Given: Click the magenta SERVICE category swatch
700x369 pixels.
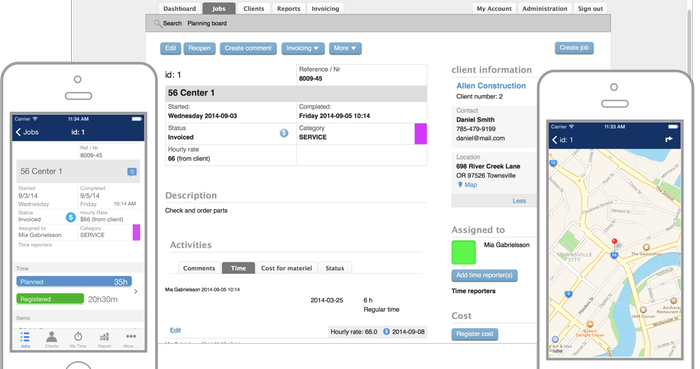Looking at the screenshot, I should click(421, 134).
